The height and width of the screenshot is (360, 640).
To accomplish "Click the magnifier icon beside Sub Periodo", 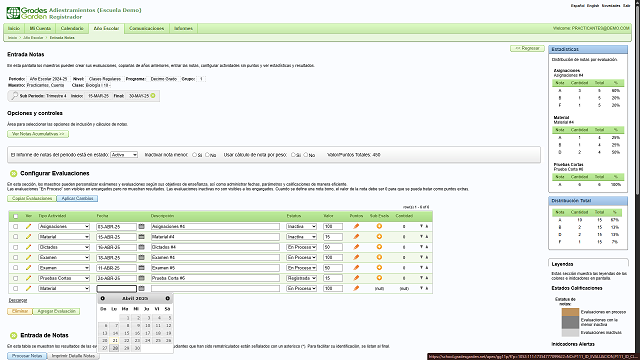I will point(14,96).
